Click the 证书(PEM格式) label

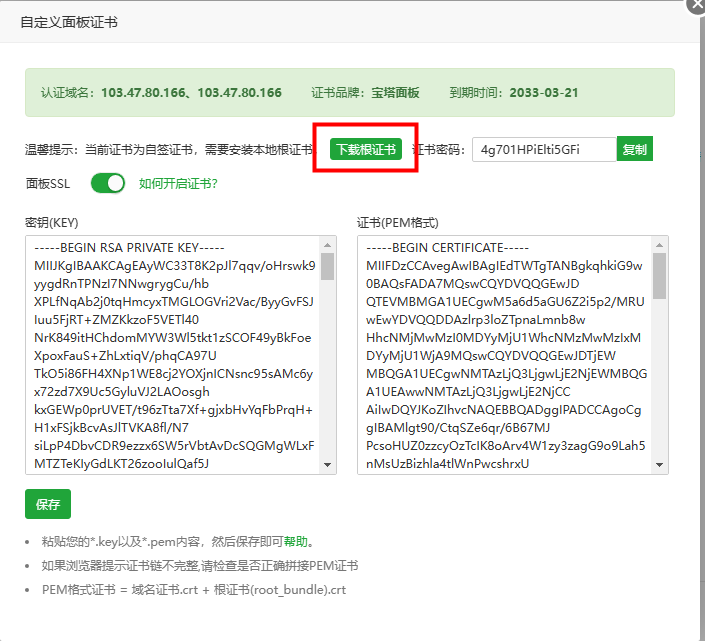(x=397, y=223)
